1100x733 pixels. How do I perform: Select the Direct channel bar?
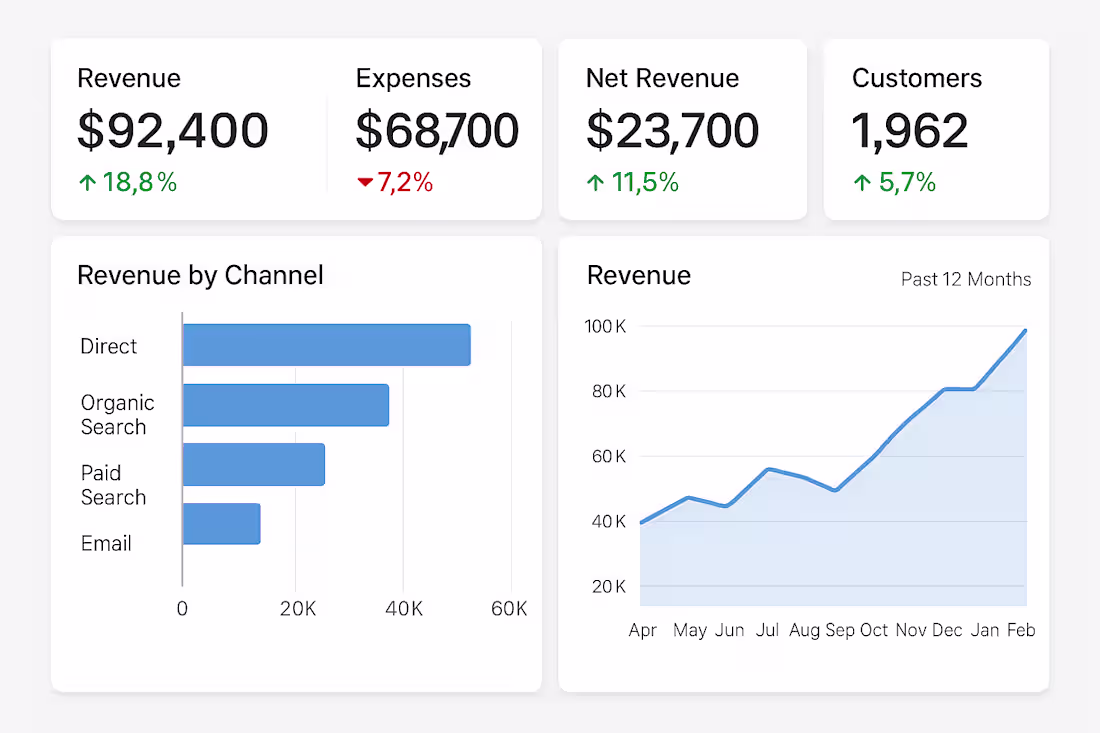point(325,345)
